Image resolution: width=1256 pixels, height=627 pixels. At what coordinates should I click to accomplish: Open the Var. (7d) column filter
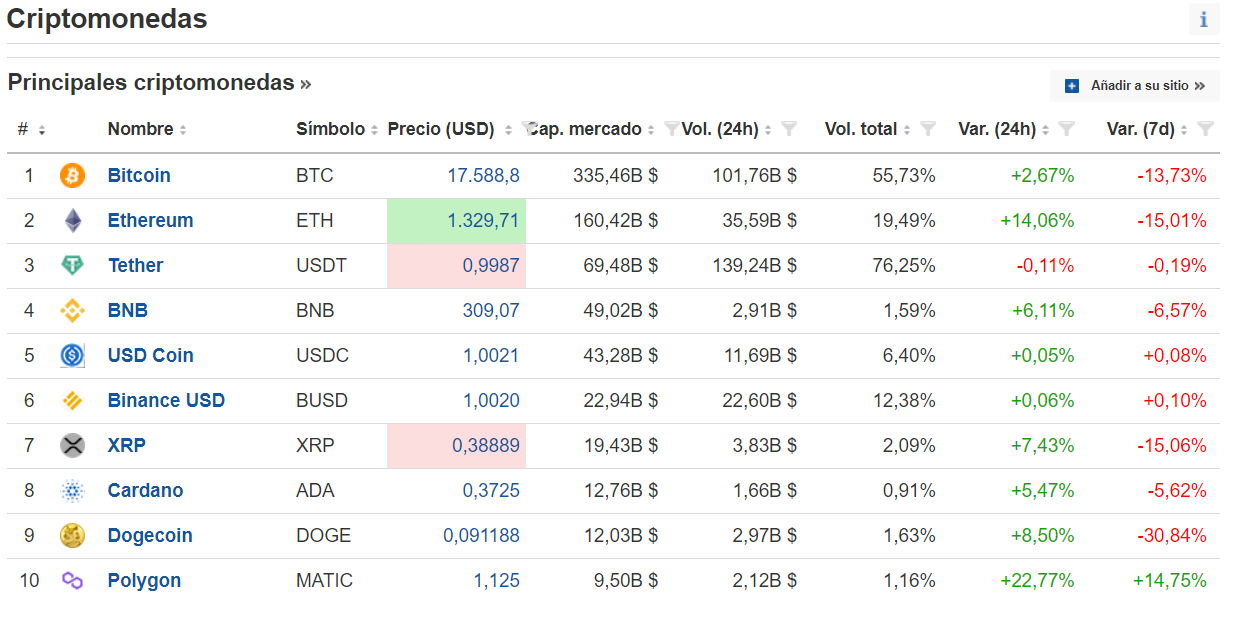(x=1205, y=129)
